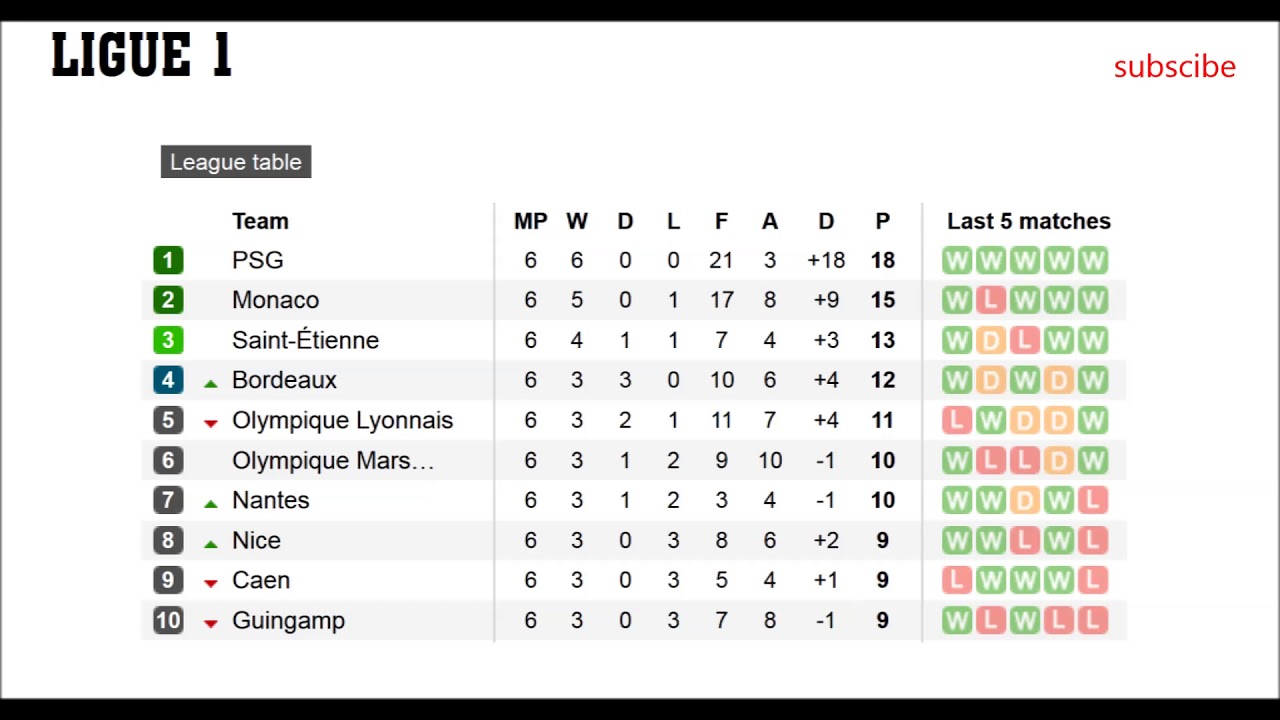Click the PSG rank 1 badge
Viewport: 1280px width, 720px height.
click(168, 260)
